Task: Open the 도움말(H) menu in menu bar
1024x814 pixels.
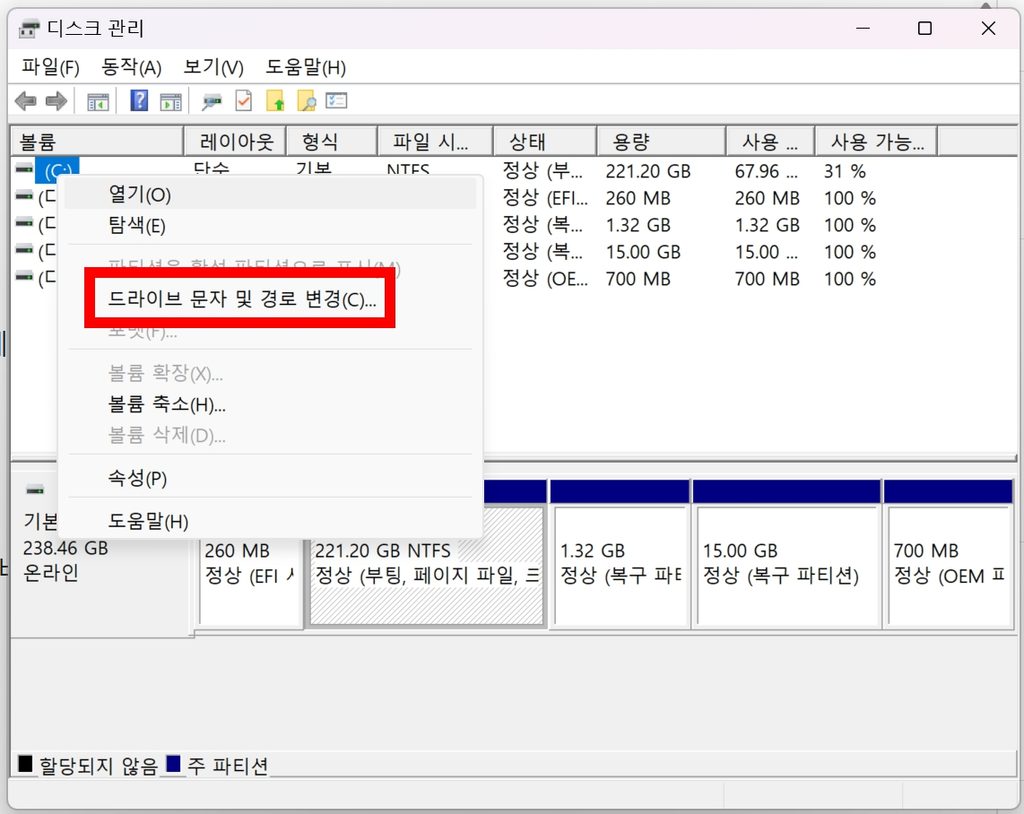Action: [306, 67]
